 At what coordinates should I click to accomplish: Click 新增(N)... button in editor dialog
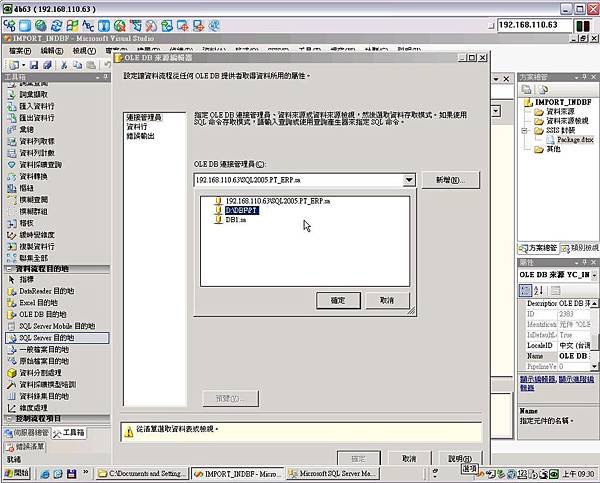click(450, 180)
